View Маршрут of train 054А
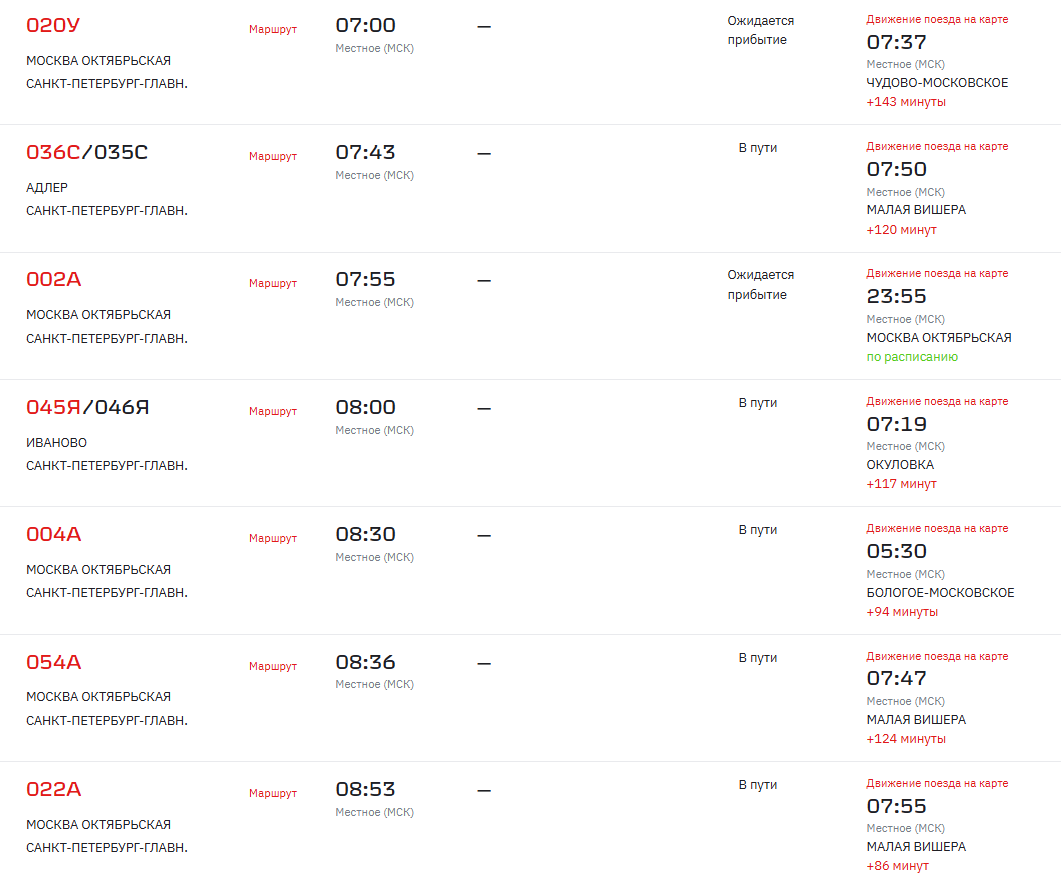This screenshot has width=1061, height=885. (272, 666)
